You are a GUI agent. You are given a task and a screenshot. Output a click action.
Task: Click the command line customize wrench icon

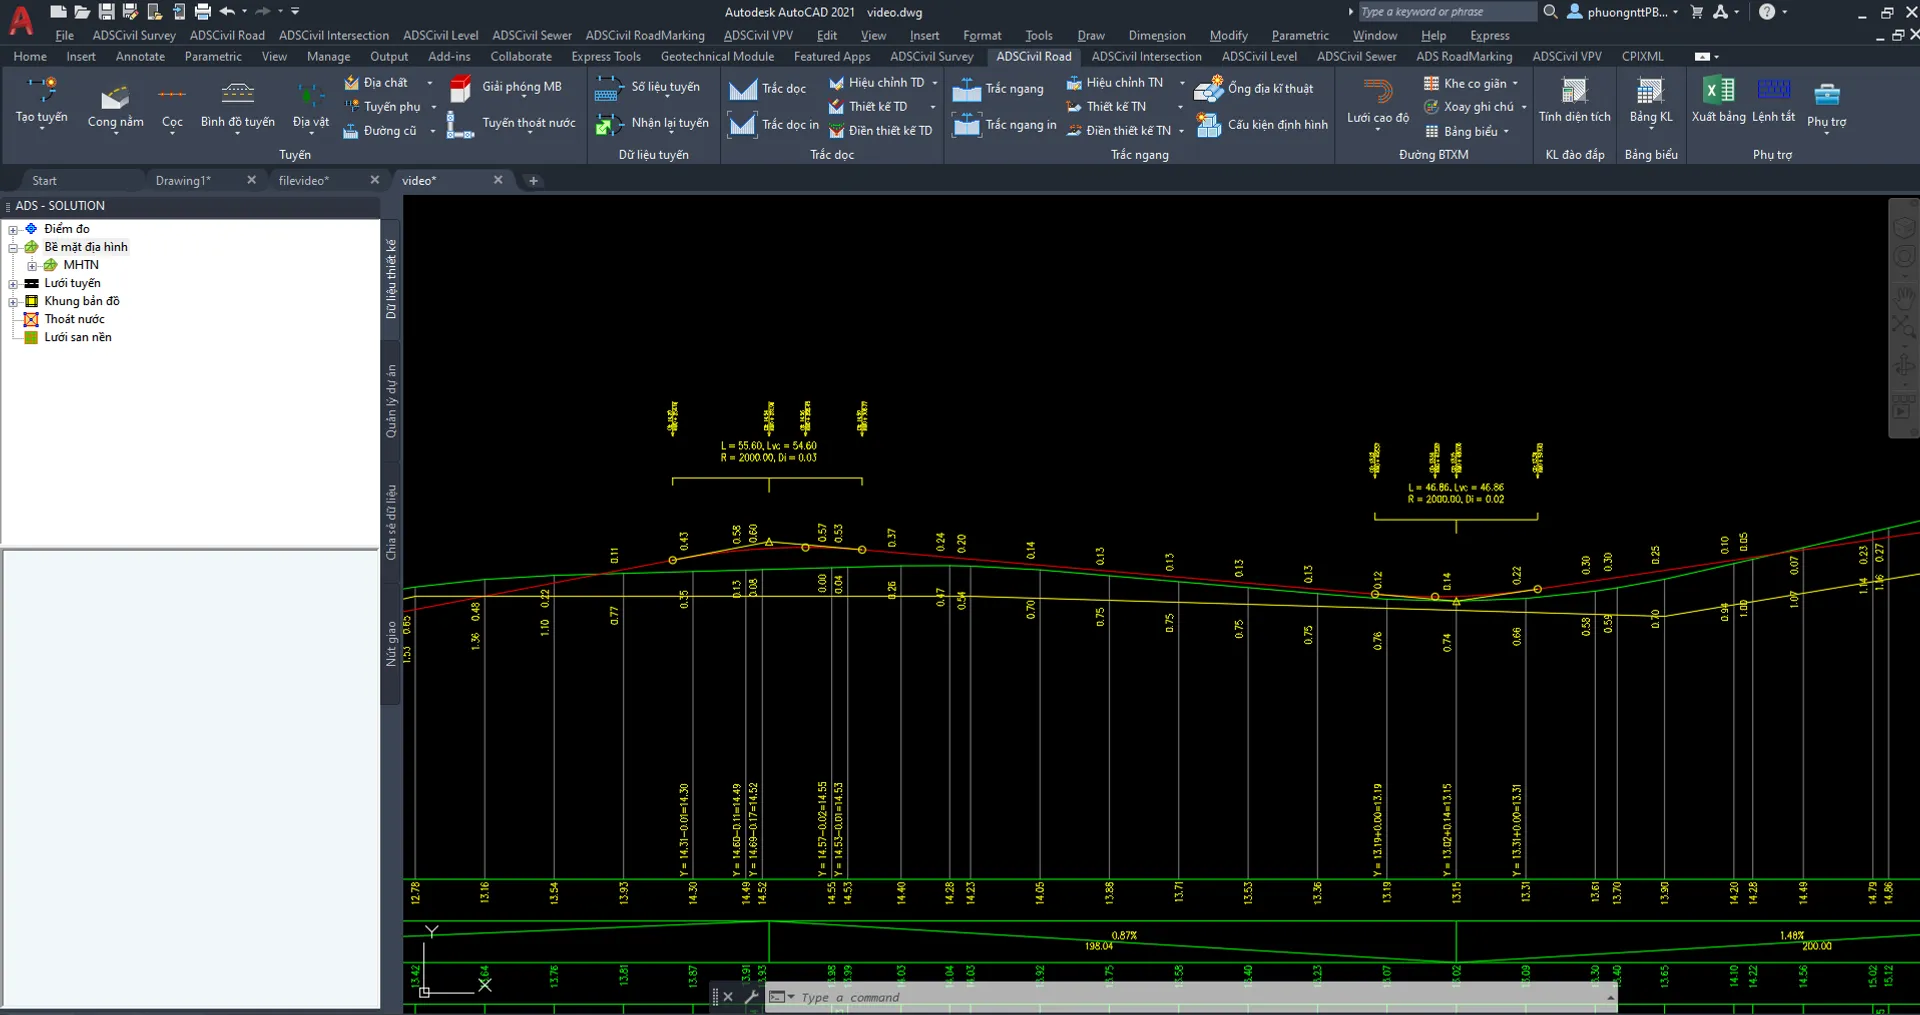(751, 997)
